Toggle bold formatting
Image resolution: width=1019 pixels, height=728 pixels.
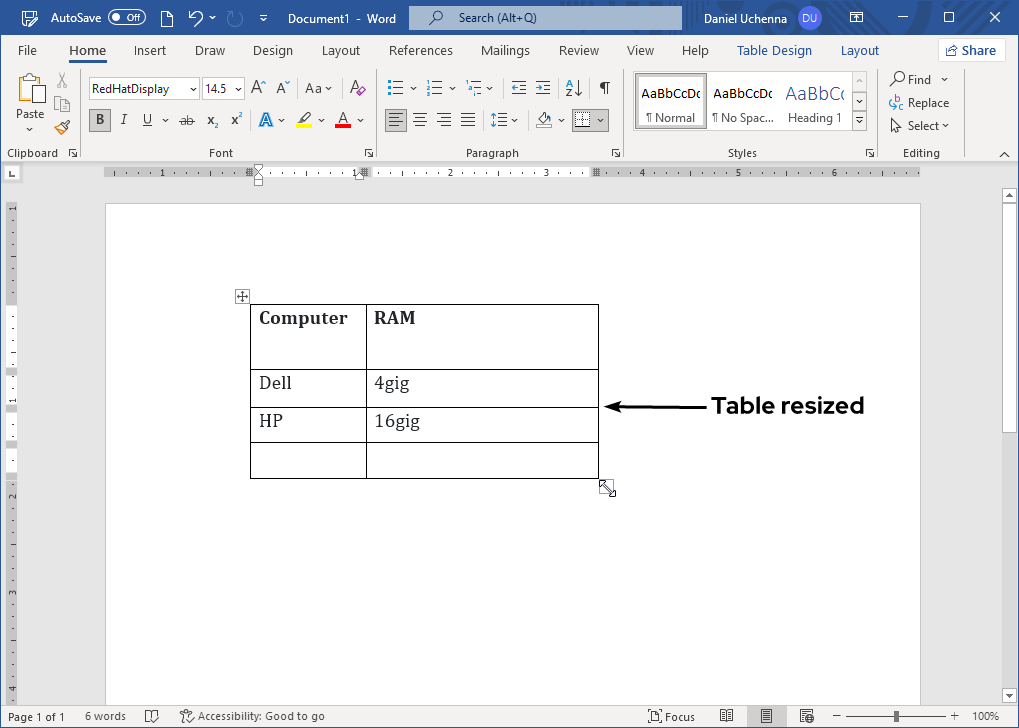[99, 120]
